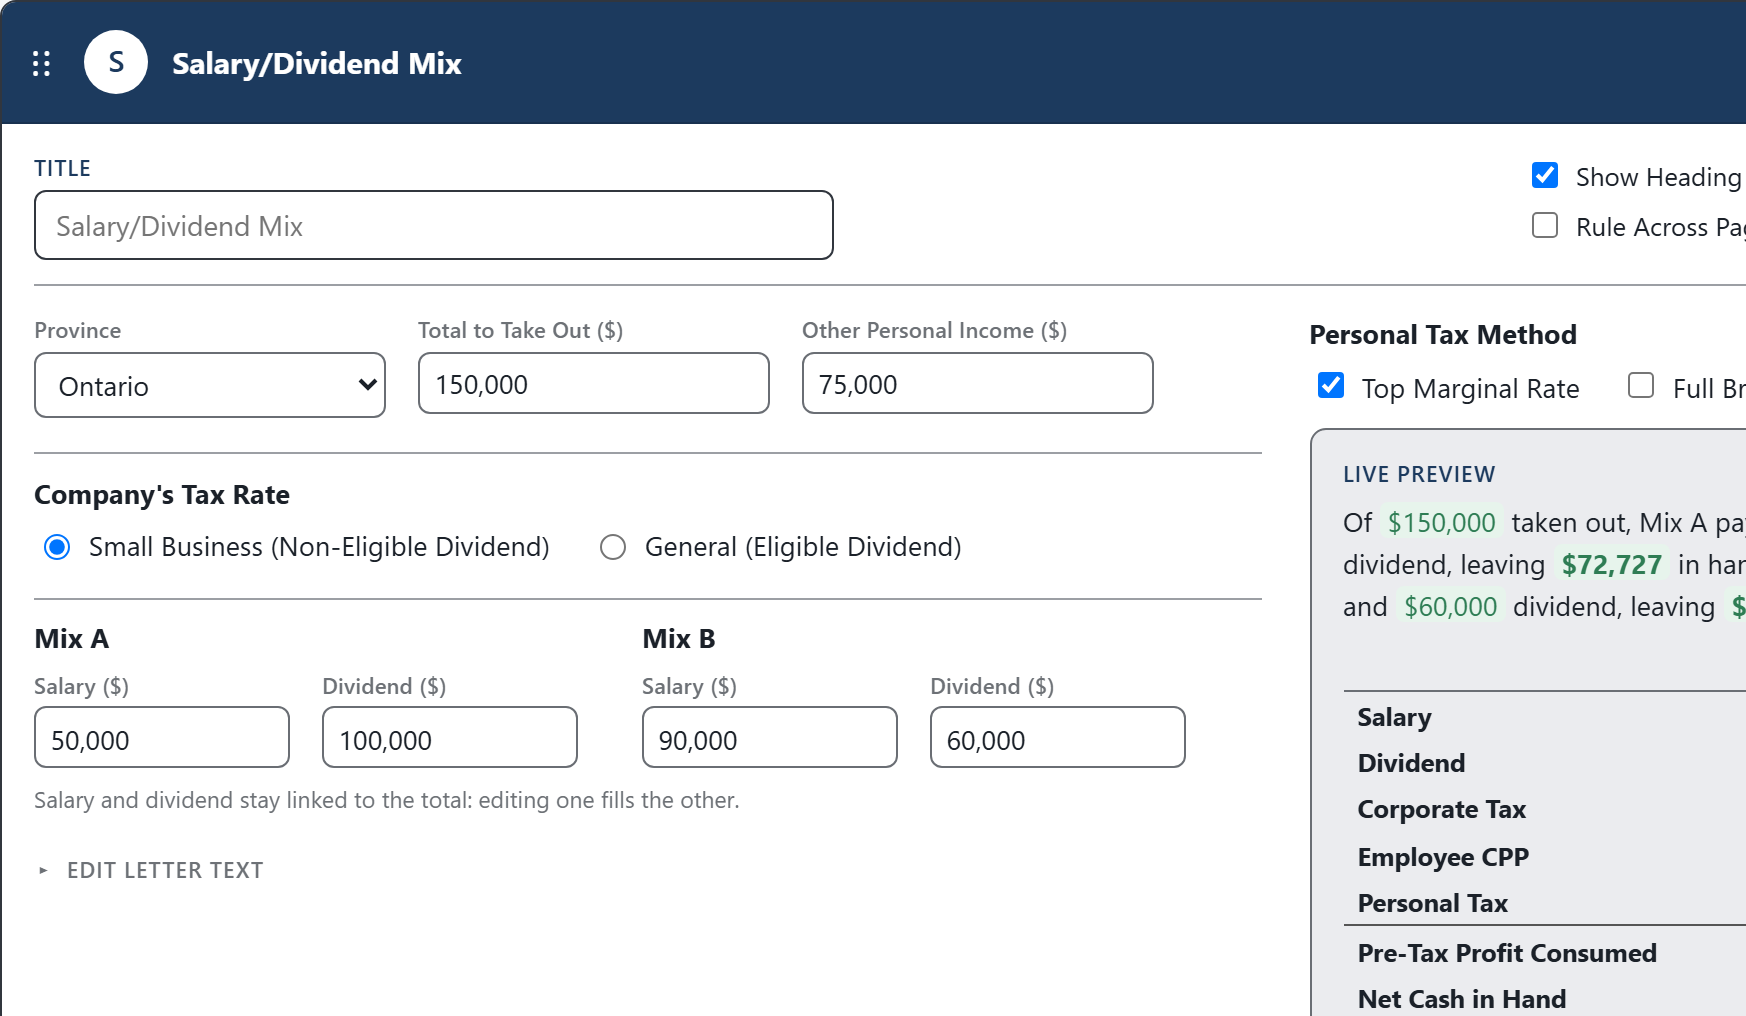Click the Employee CPP row label

click(1443, 857)
